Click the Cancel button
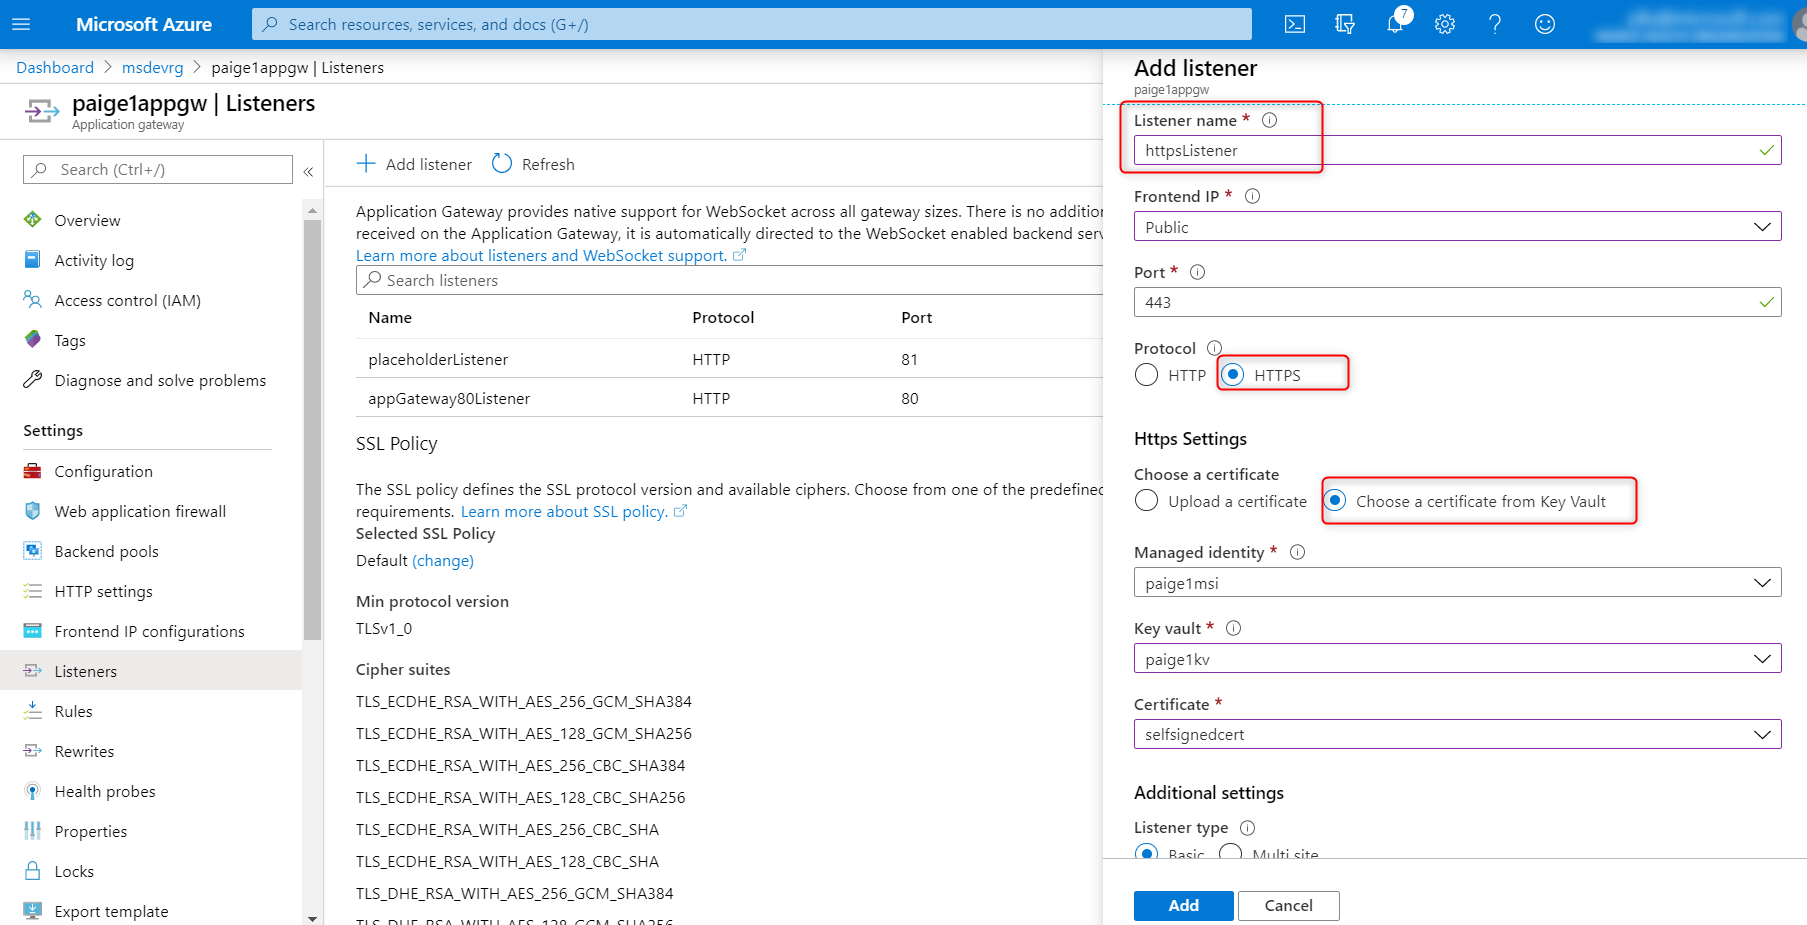 tap(1288, 905)
